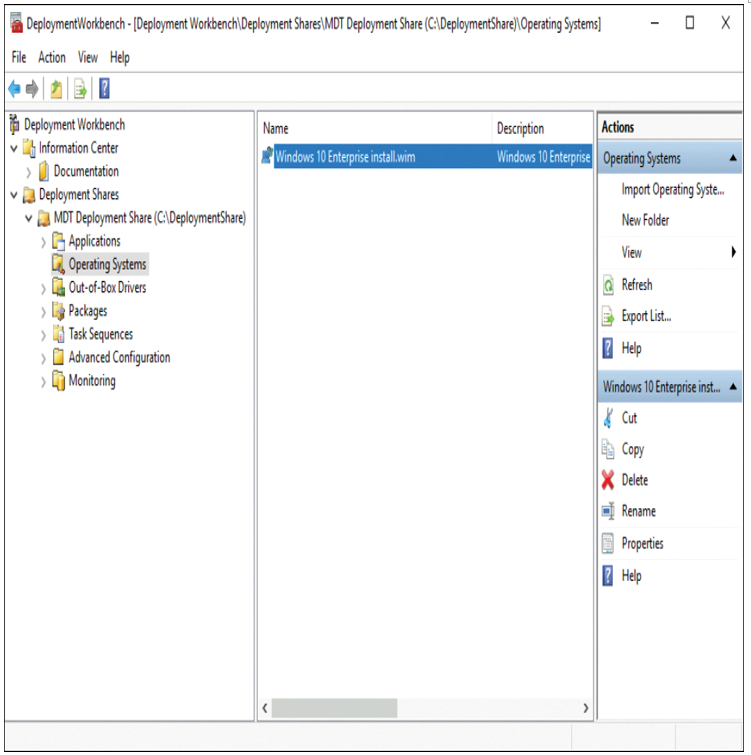
Task: Click the Deployment Workbench root node icon
Action: coord(15,124)
